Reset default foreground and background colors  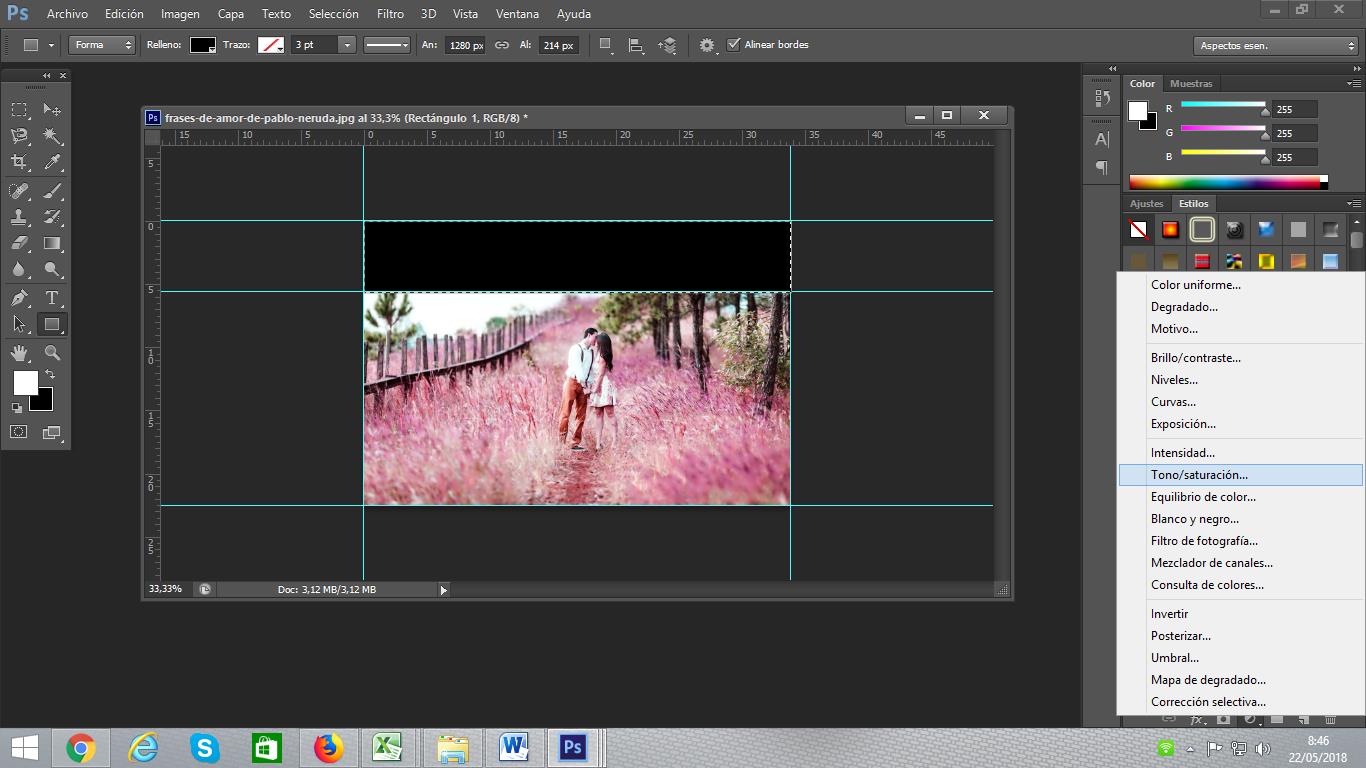click(17, 408)
